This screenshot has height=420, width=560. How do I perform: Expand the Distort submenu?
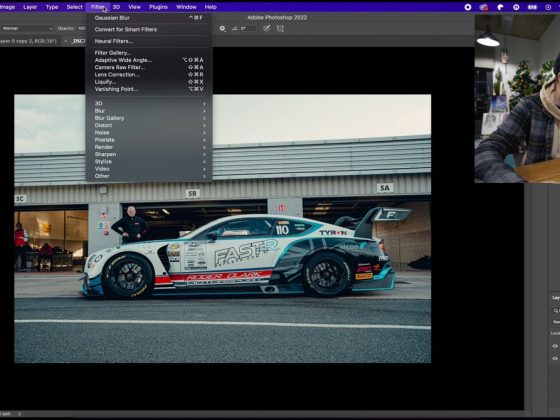click(149, 125)
